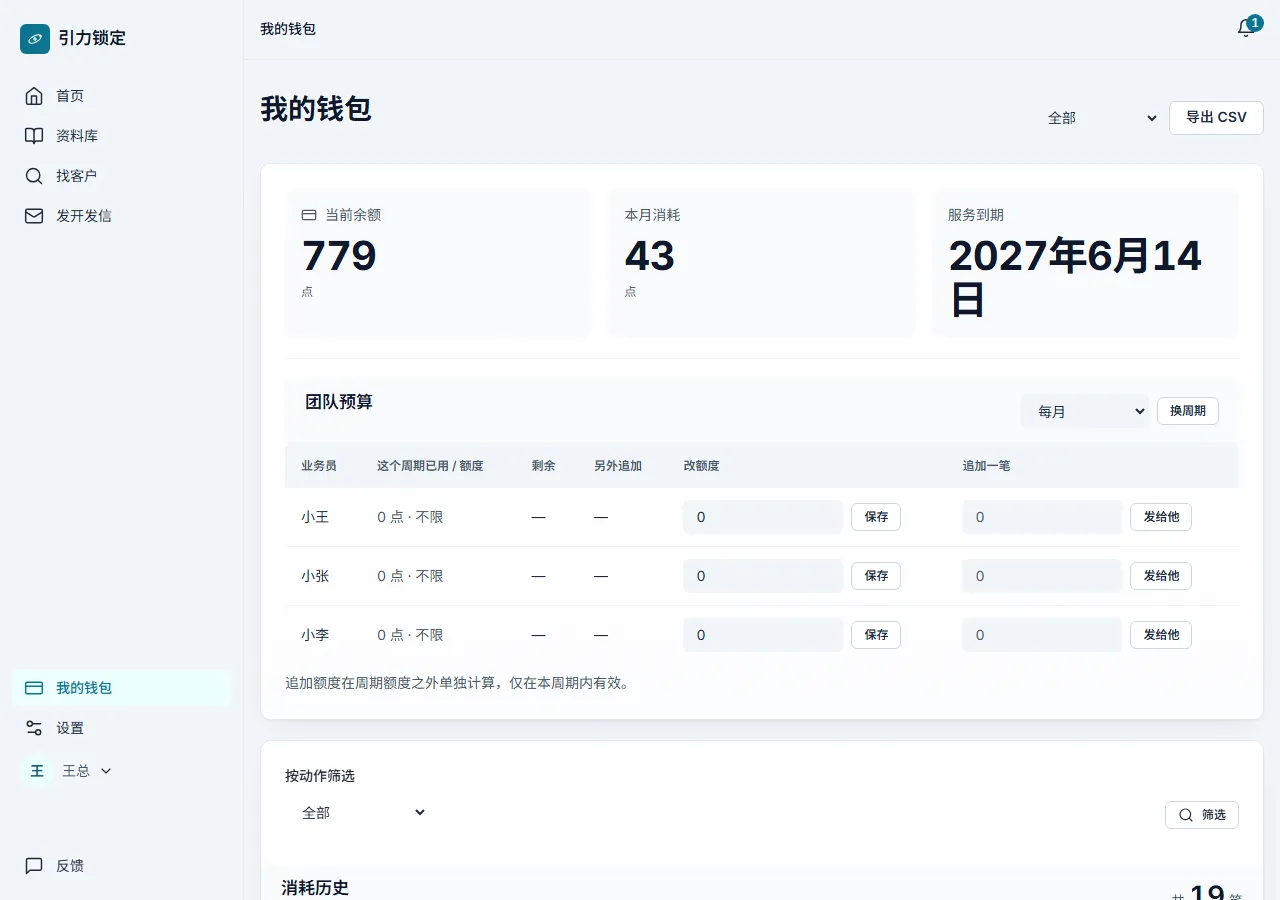
Task: Click the home icon beside 首页
Action: pyautogui.click(x=34, y=96)
